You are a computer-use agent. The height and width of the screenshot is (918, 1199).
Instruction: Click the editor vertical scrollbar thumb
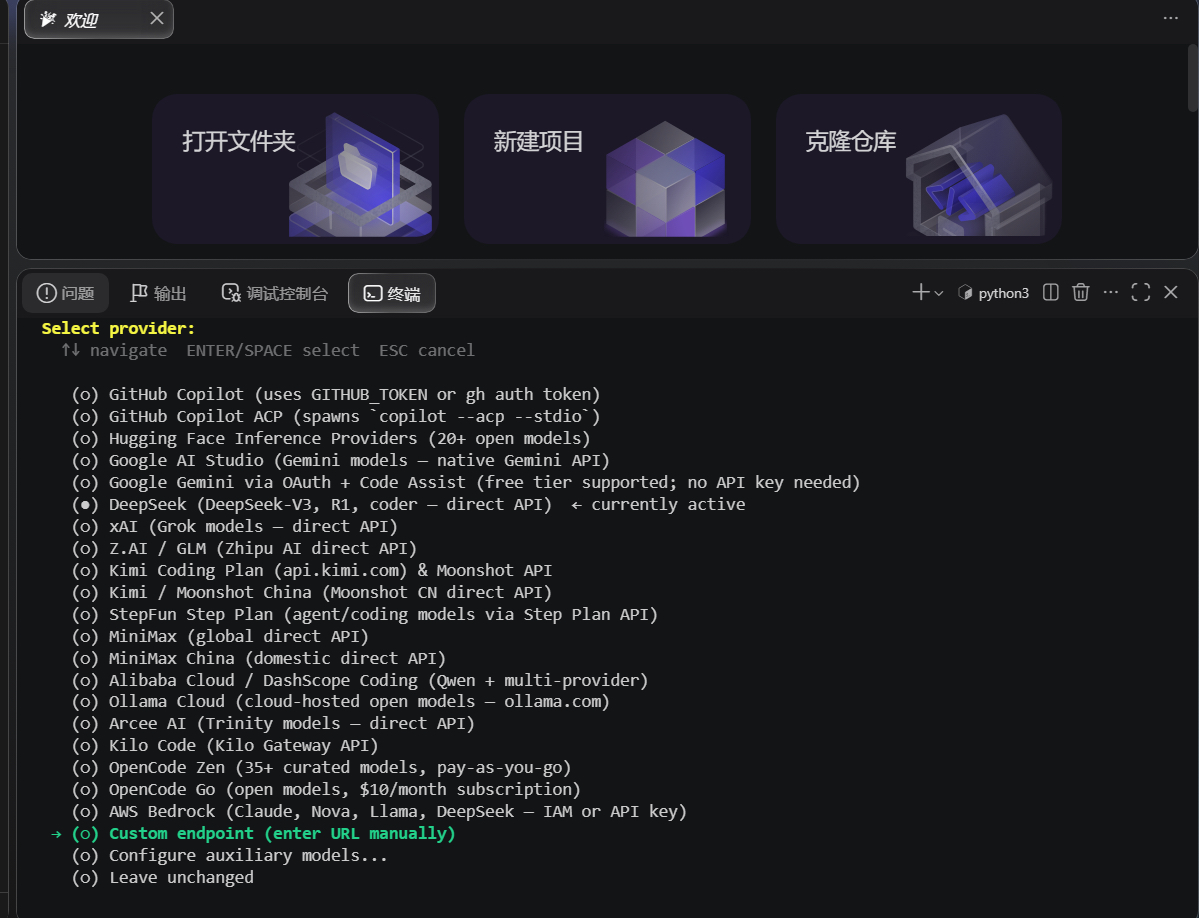pos(1193,78)
